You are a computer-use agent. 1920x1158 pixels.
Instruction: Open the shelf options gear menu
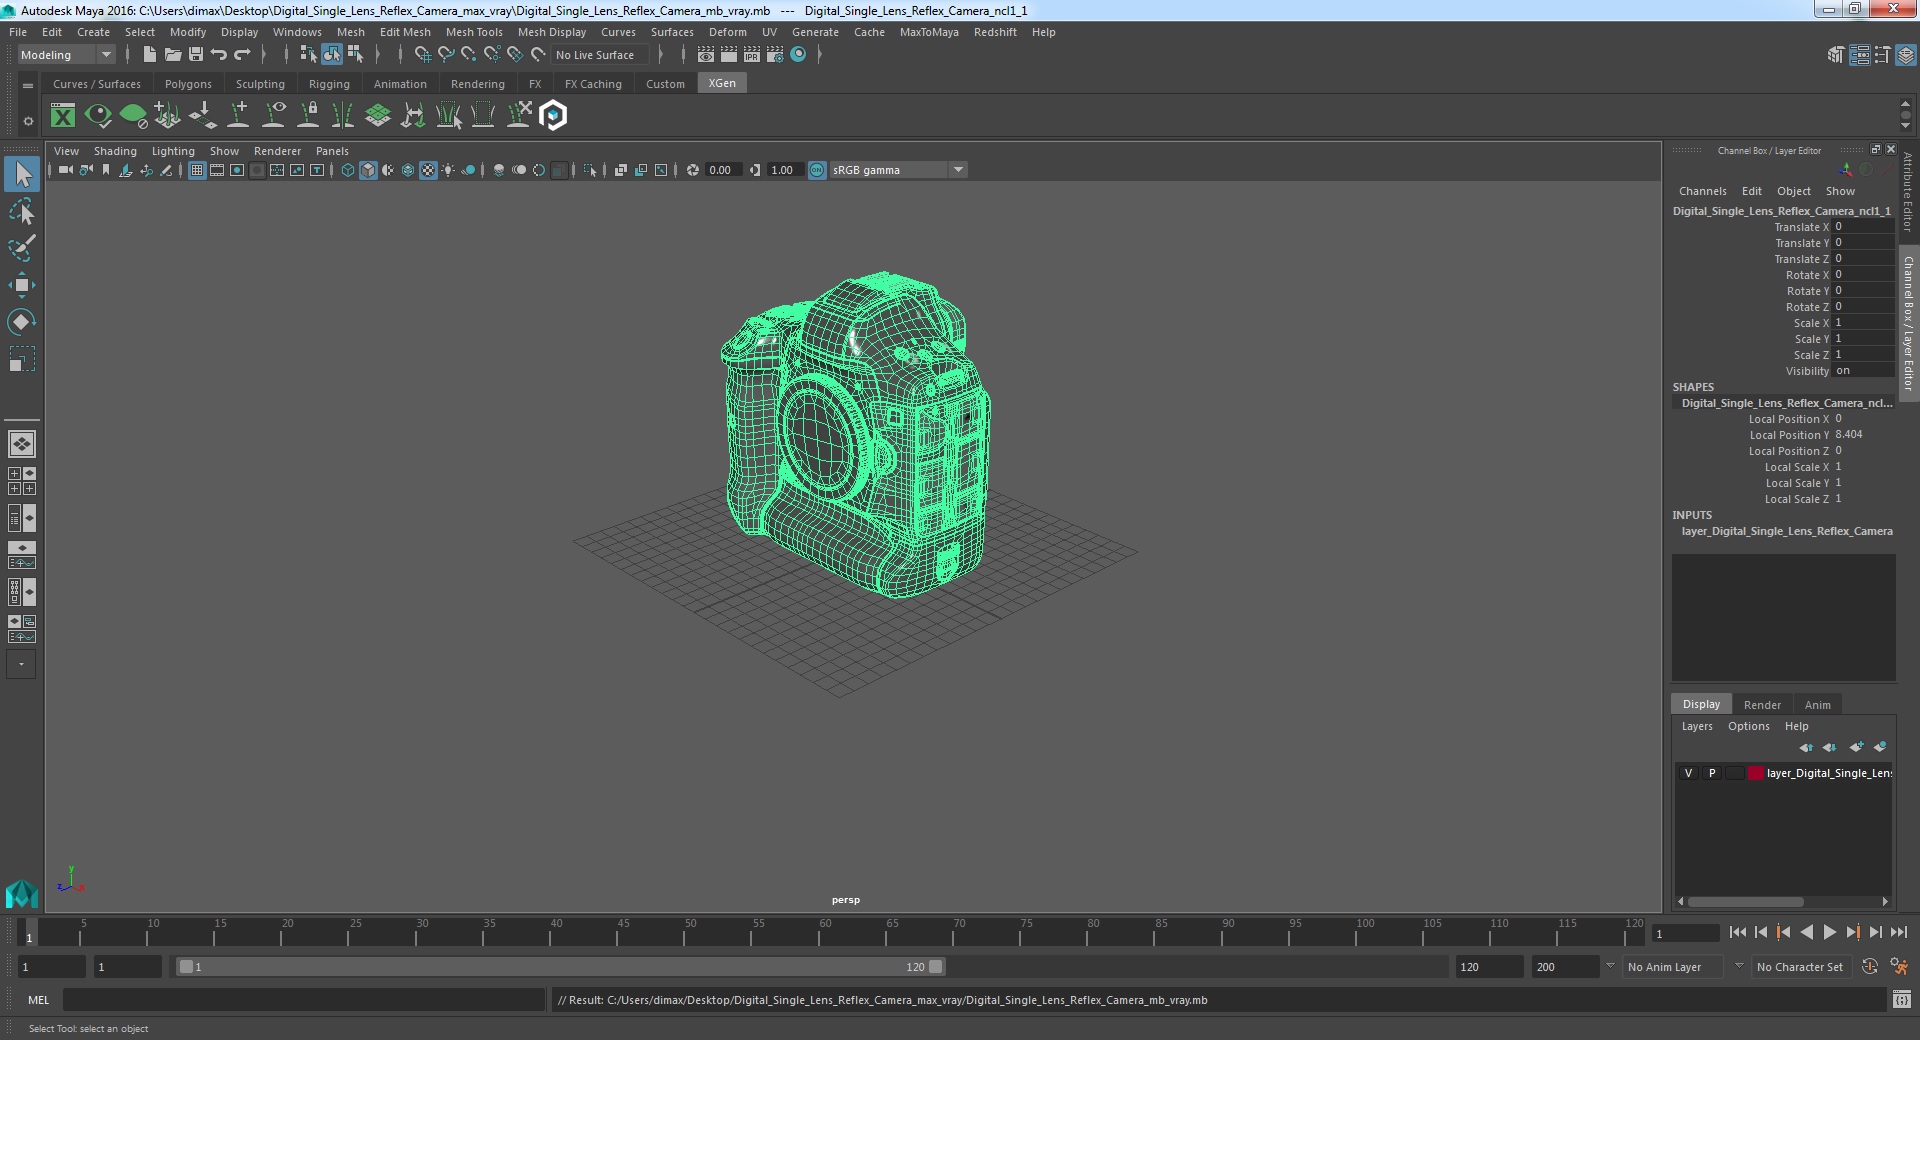(x=28, y=121)
